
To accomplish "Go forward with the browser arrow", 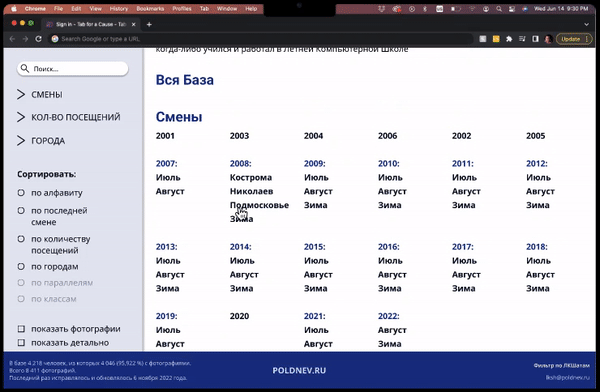I will [x=25, y=39].
